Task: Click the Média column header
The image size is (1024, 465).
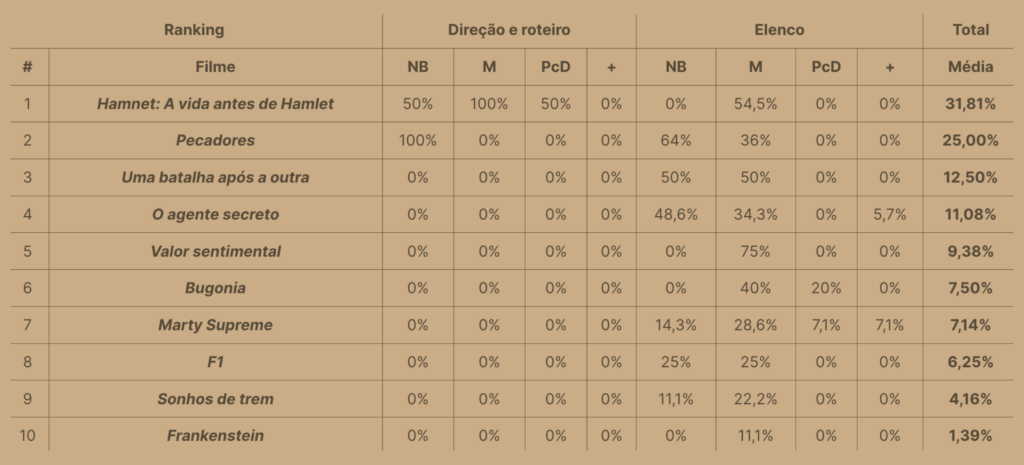Action: coord(970,67)
